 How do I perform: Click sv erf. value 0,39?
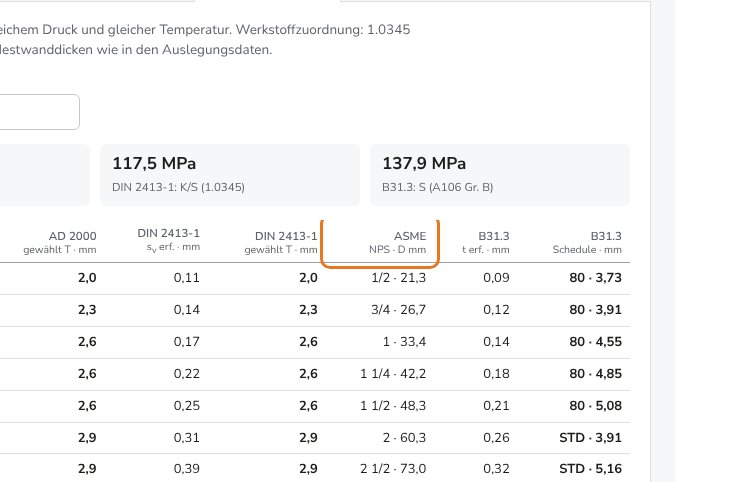pos(187,469)
